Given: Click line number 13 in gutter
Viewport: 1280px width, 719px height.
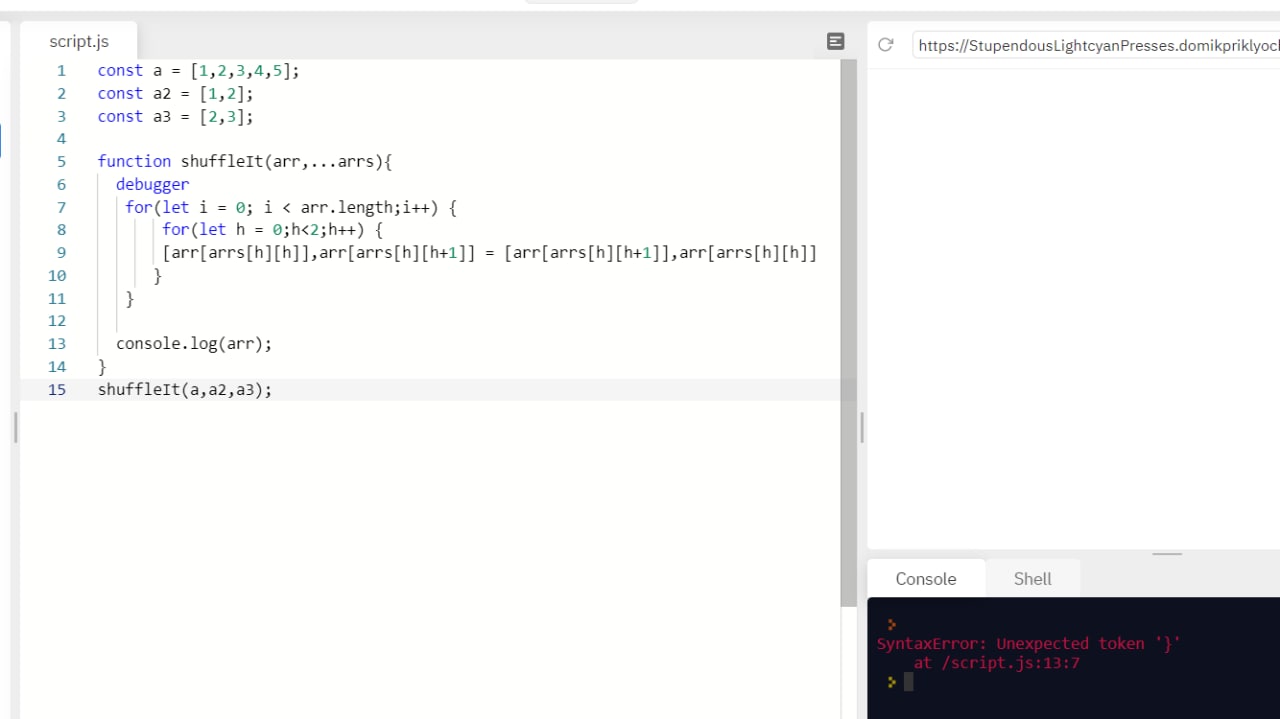Looking at the screenshot, I should tap(57, 343).
